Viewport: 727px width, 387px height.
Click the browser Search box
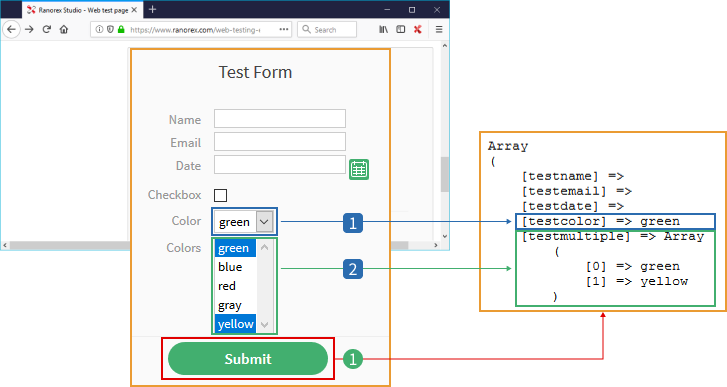click(x=327, y=29)
